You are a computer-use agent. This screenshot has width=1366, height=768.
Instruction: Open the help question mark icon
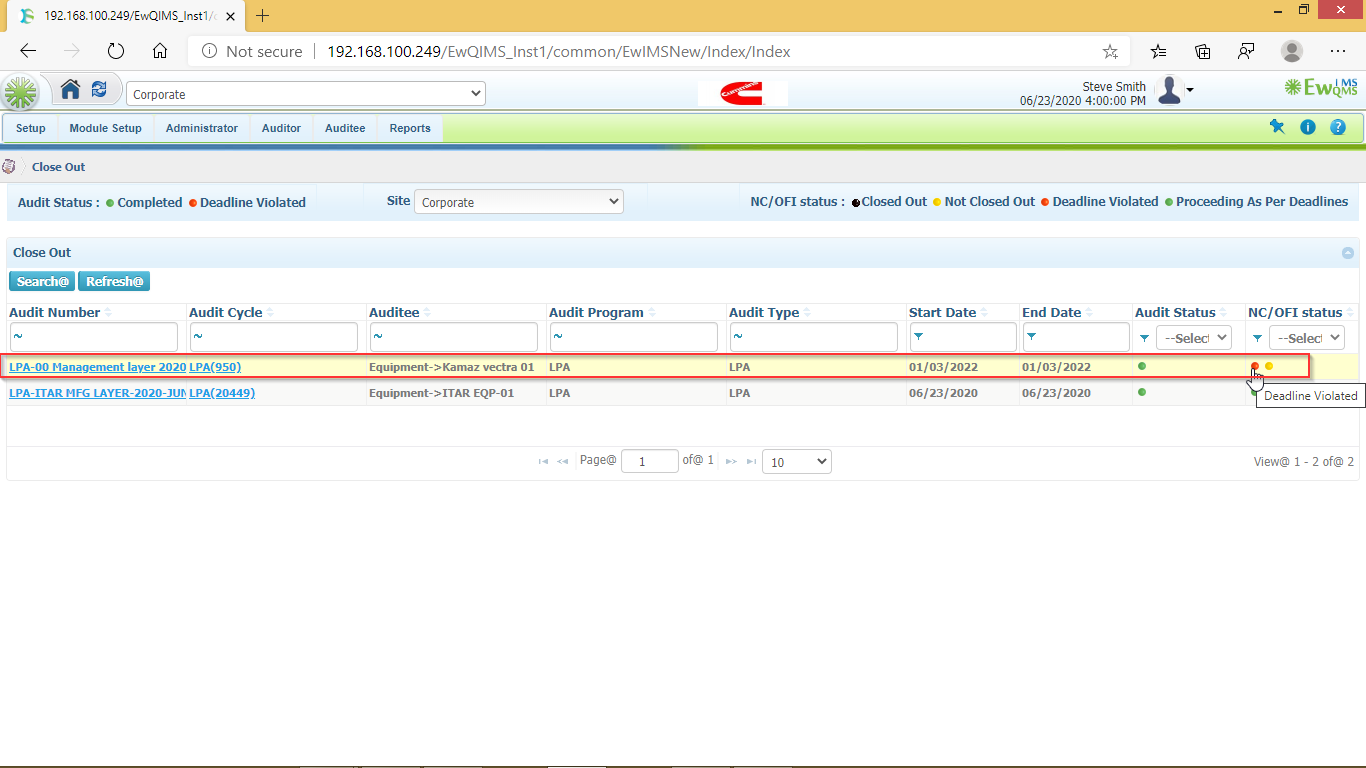[x=1338, y=127]
